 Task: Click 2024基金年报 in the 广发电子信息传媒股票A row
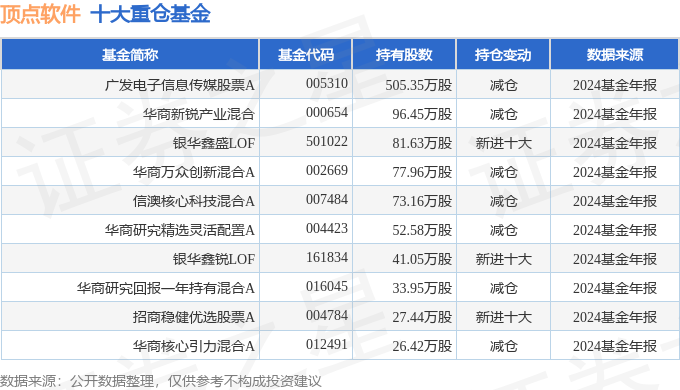tap(615, 85)
